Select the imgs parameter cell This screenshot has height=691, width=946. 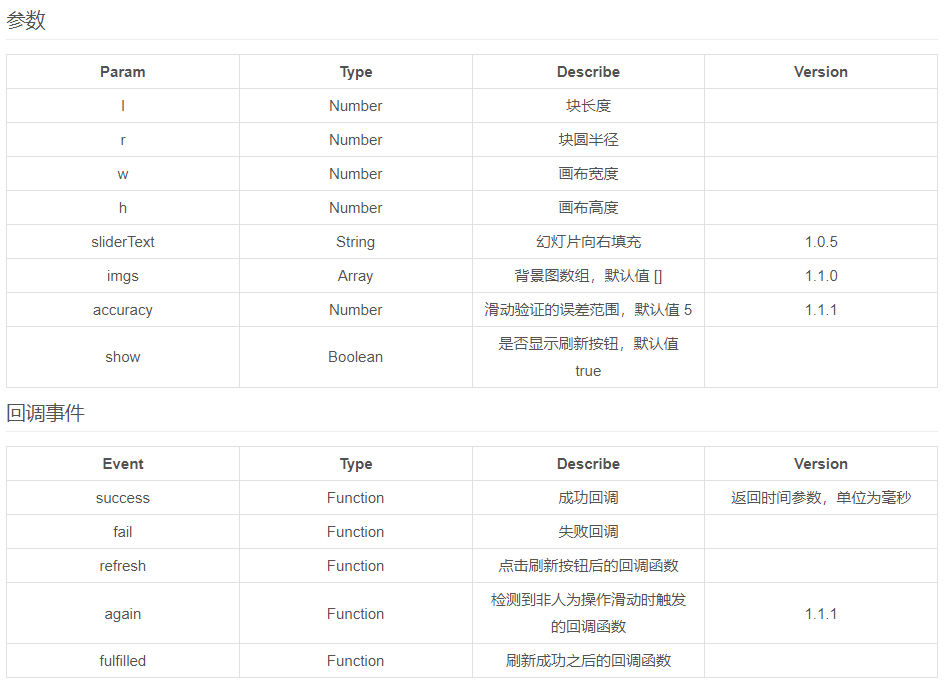123,276
